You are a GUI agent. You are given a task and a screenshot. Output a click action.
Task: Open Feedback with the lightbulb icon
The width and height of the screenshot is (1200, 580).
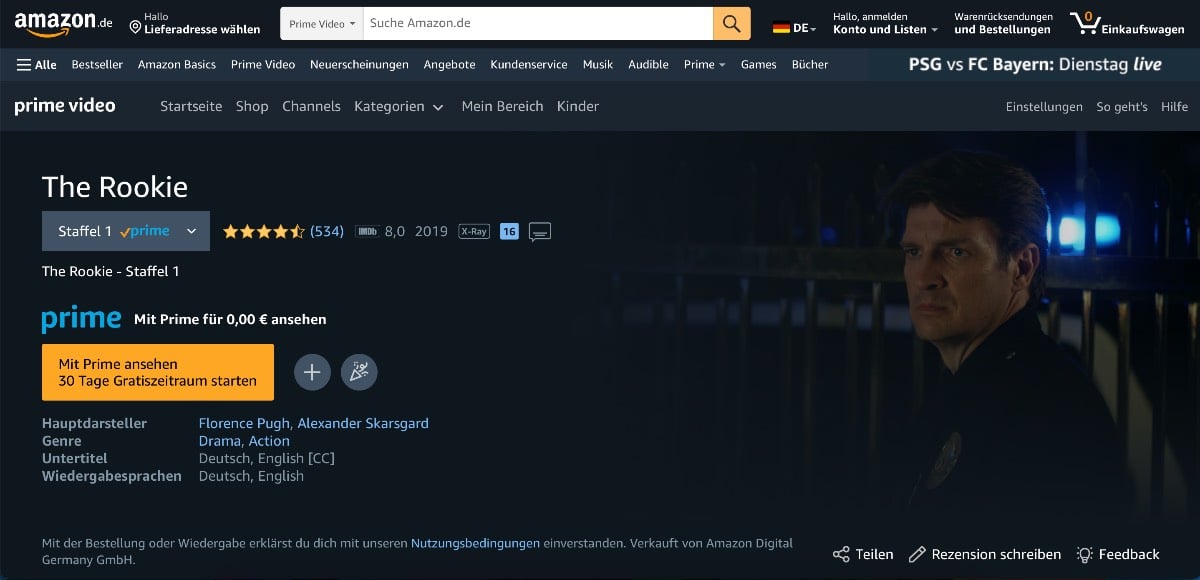tap(1118, 554)
